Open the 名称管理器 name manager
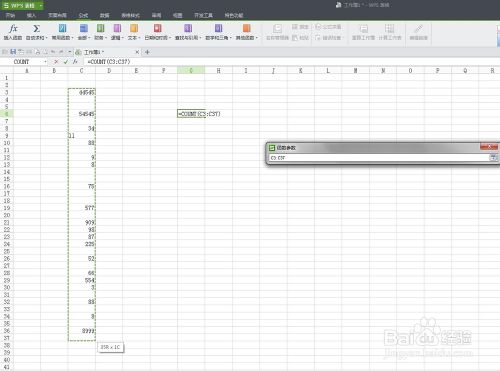Viewport: 500px width, 371px height. (277, 32)
